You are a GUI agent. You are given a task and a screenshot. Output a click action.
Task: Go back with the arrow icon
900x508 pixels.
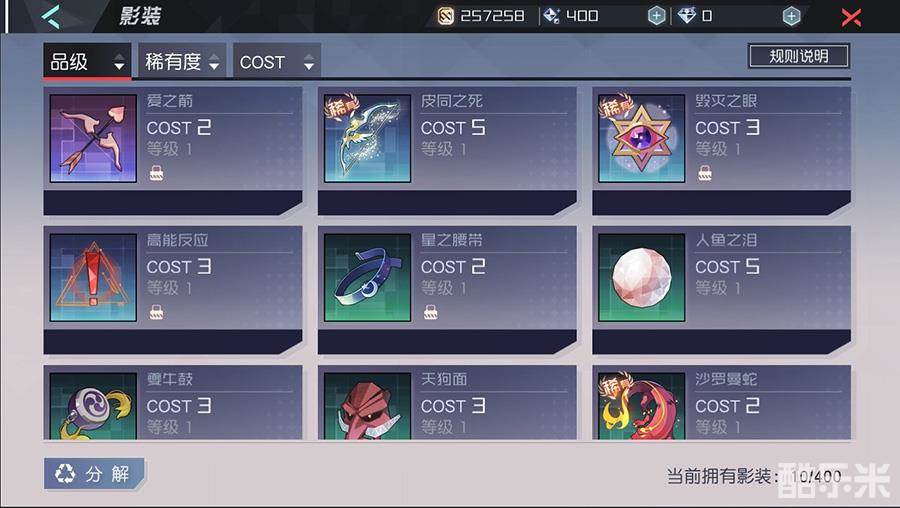click(x=51, y=16)
